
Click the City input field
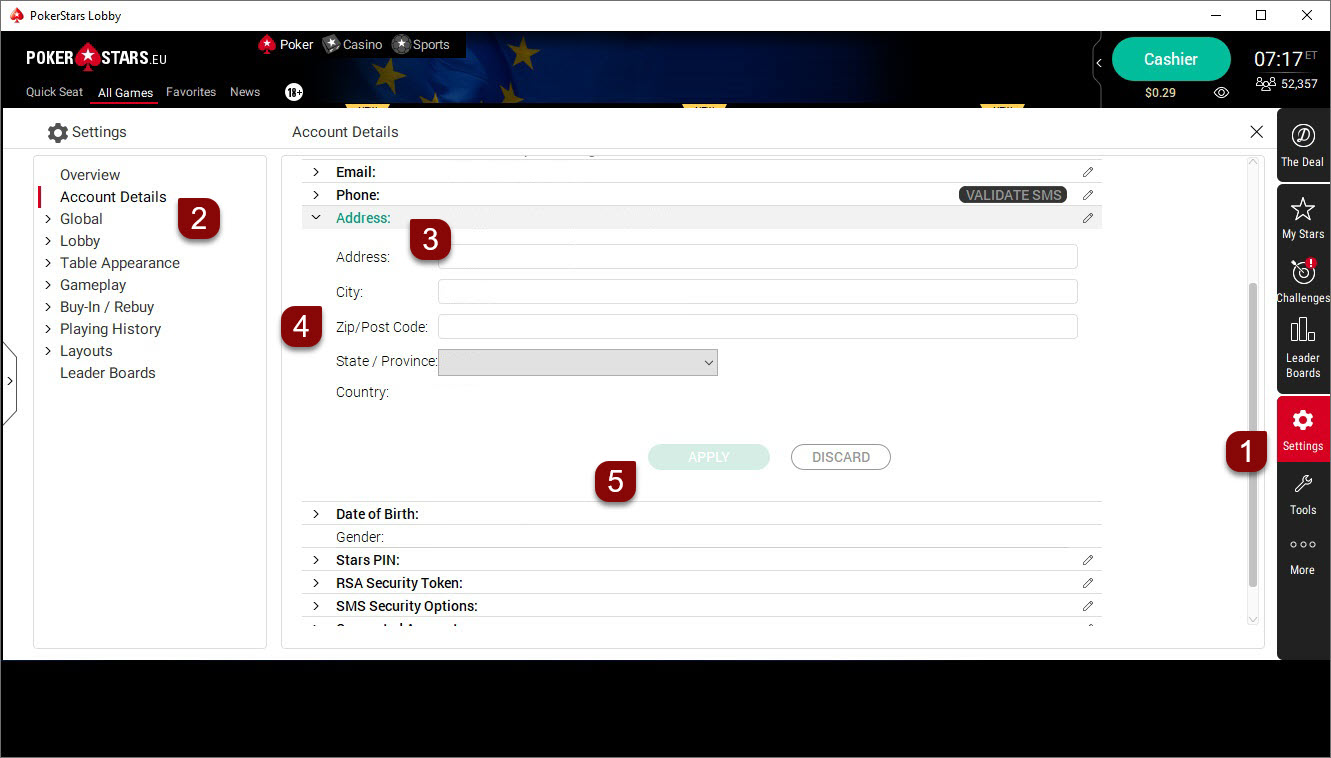[x=758, y=292]
